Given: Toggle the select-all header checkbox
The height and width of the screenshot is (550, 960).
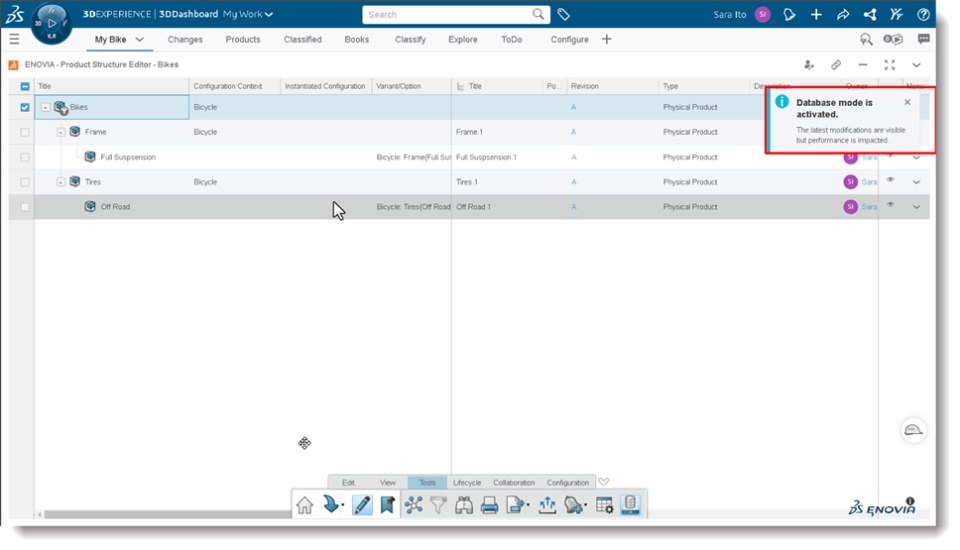Looking at the screenshot, I should (x=24, y=86).
